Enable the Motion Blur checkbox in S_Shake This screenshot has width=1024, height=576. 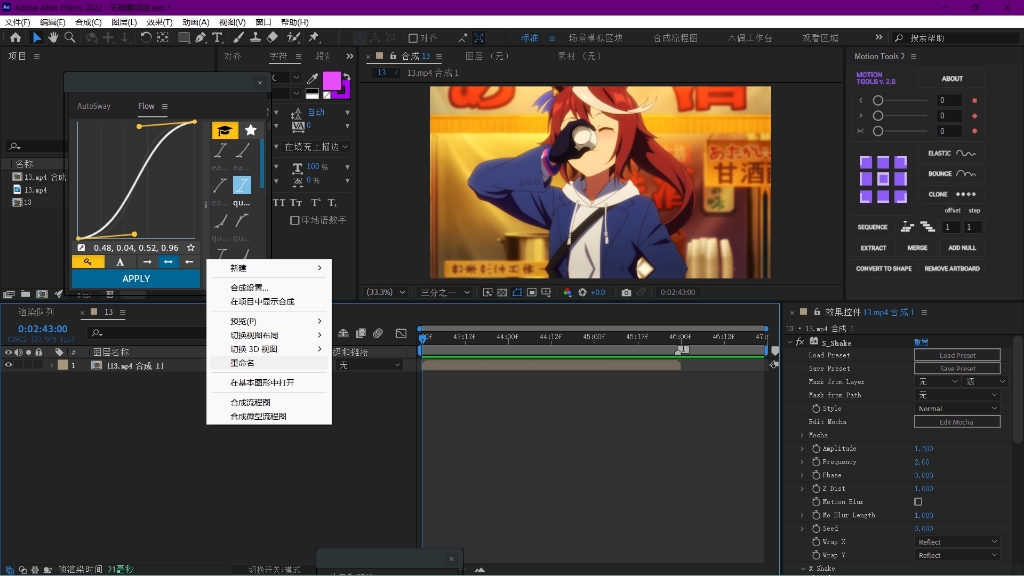918,502
